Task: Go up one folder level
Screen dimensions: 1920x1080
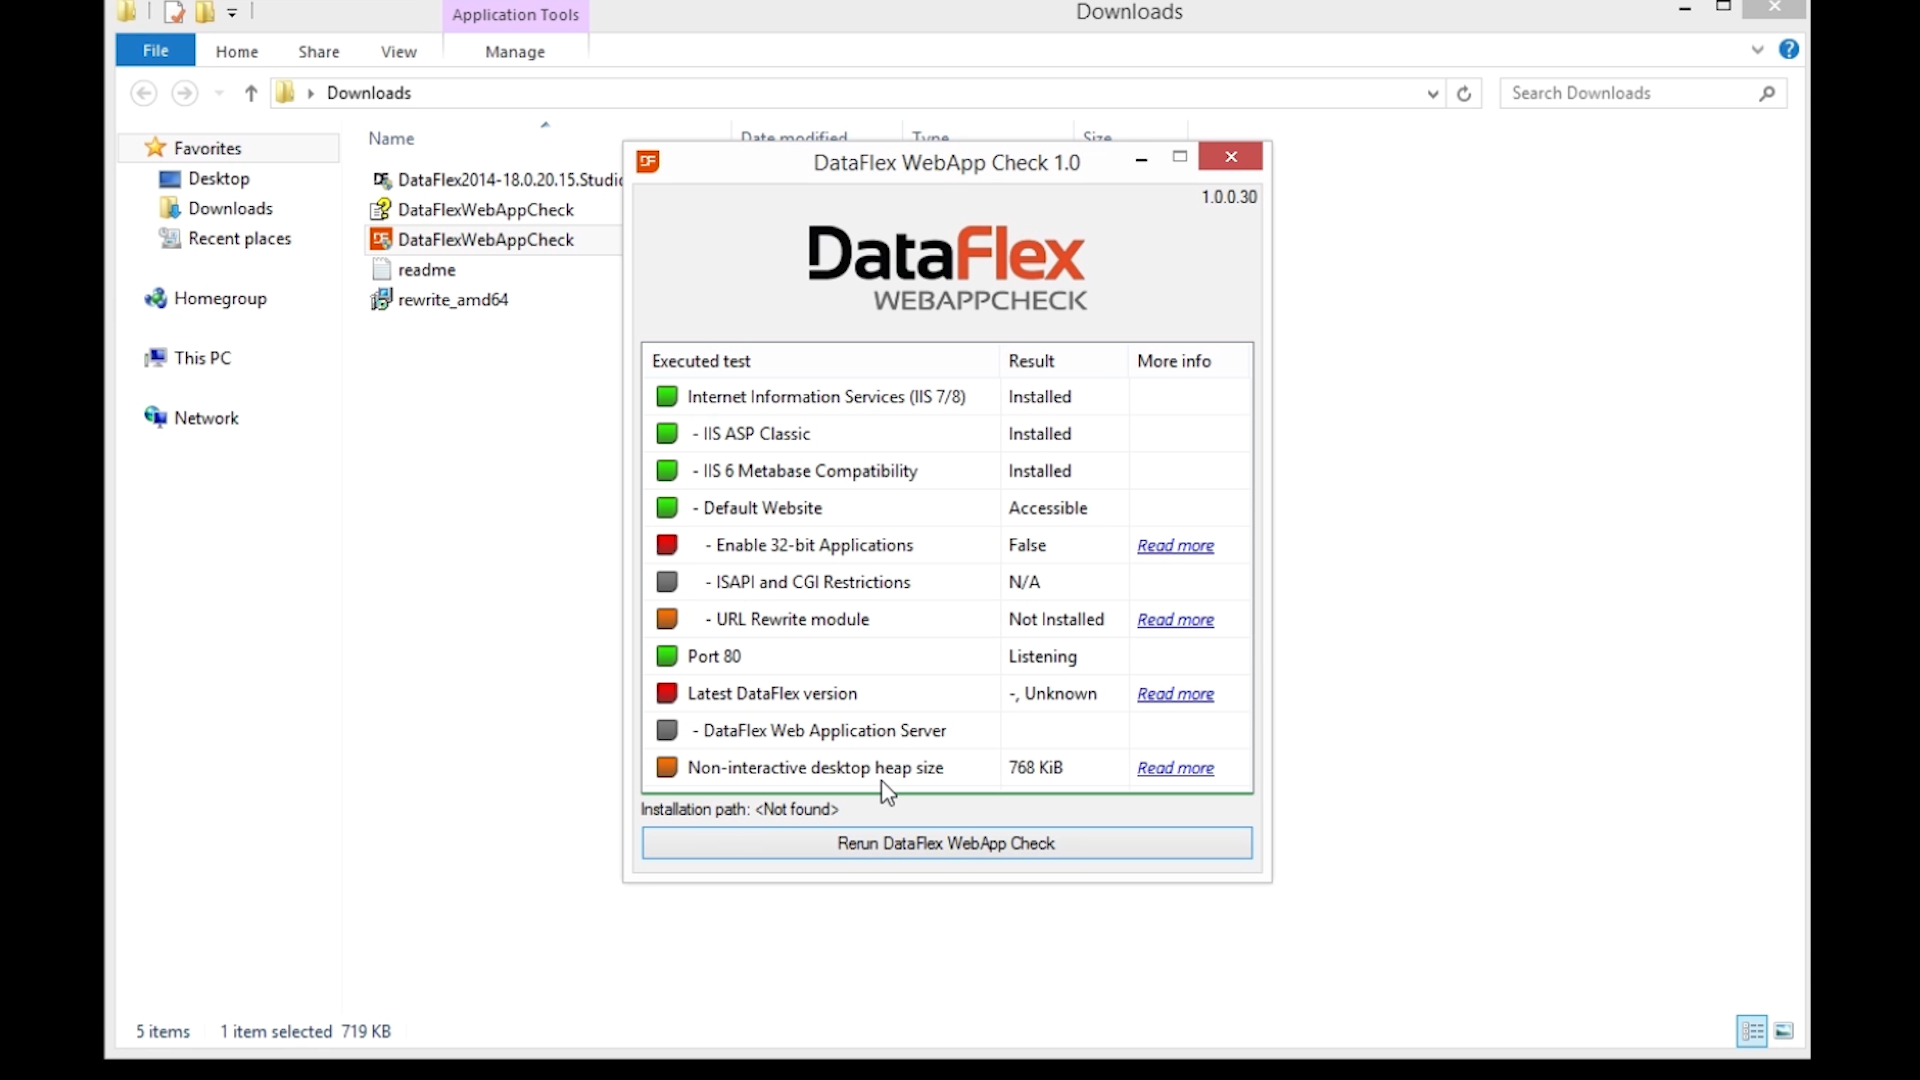Action: click(251, 93)
